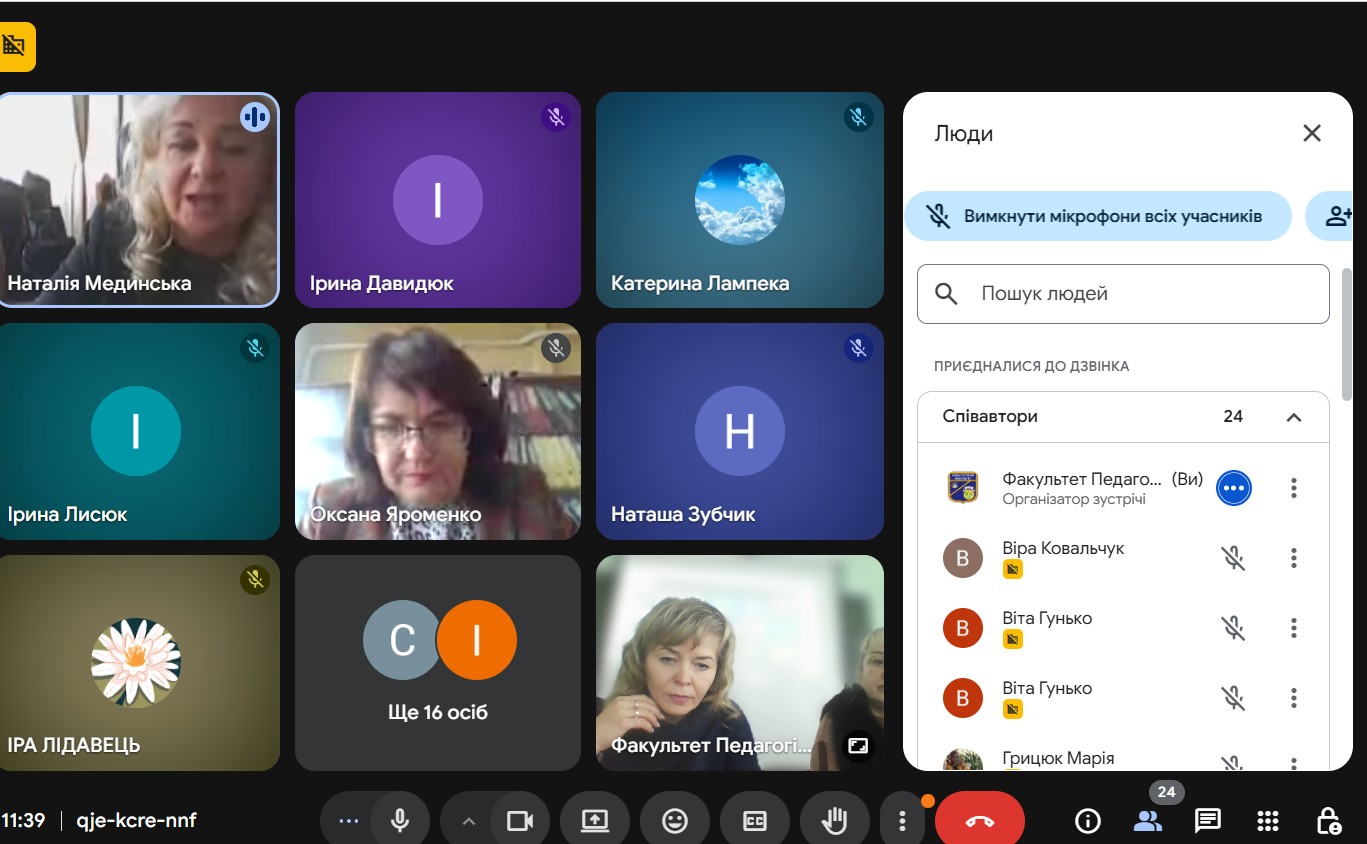The height and width of the screenshot is (844, 1367).
Task: Click the red leave call button
Action: coord(979,821)
